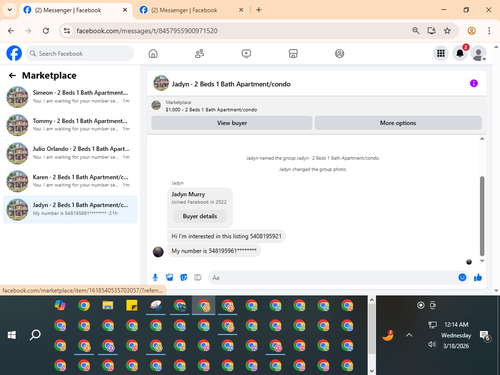Image resolution: width=500 pixels, height=375 pixels.
Task: Open Chrome profile icon
Action: [471, 31]
